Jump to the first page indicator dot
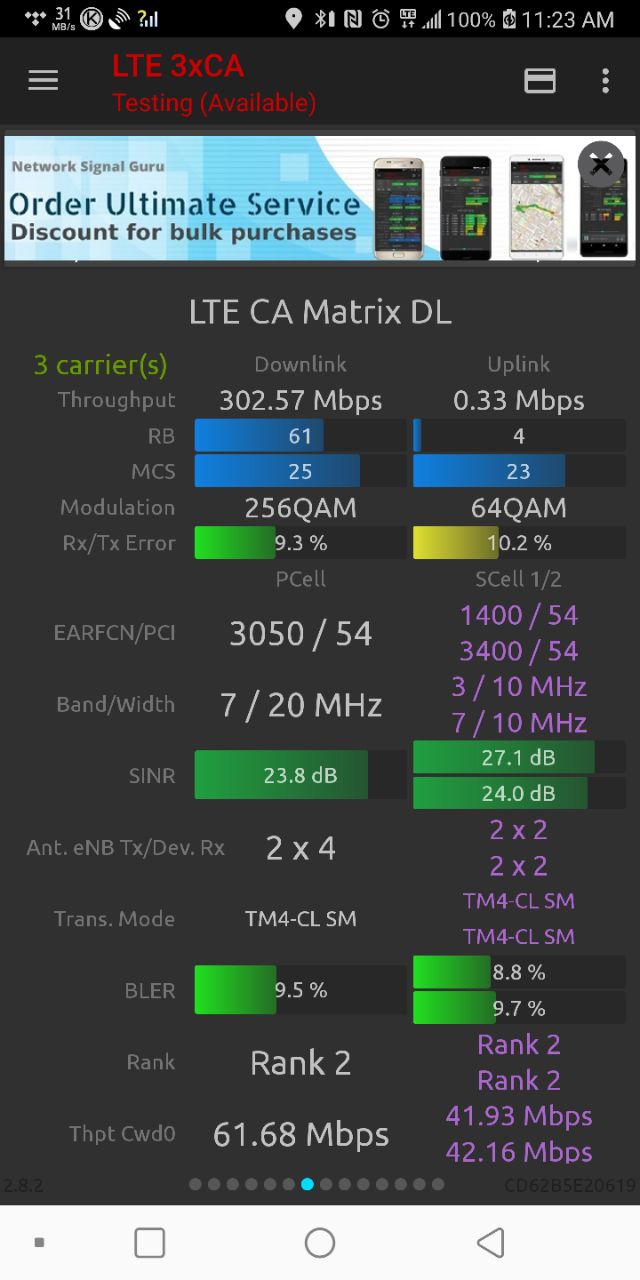Viewport: 640px width, 1280px height. (x=195, y=1184)
